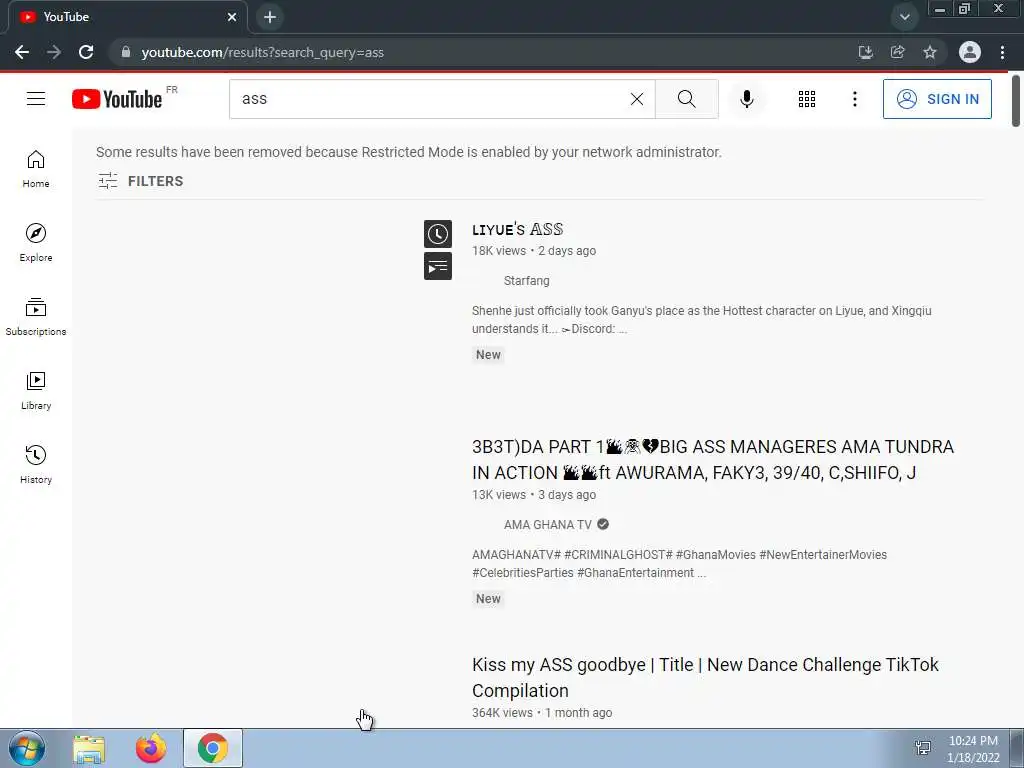The width and height of the screenshot is (1024, 768).
Task: Click the page vertical scrollbar
Action: point(1016,101)
